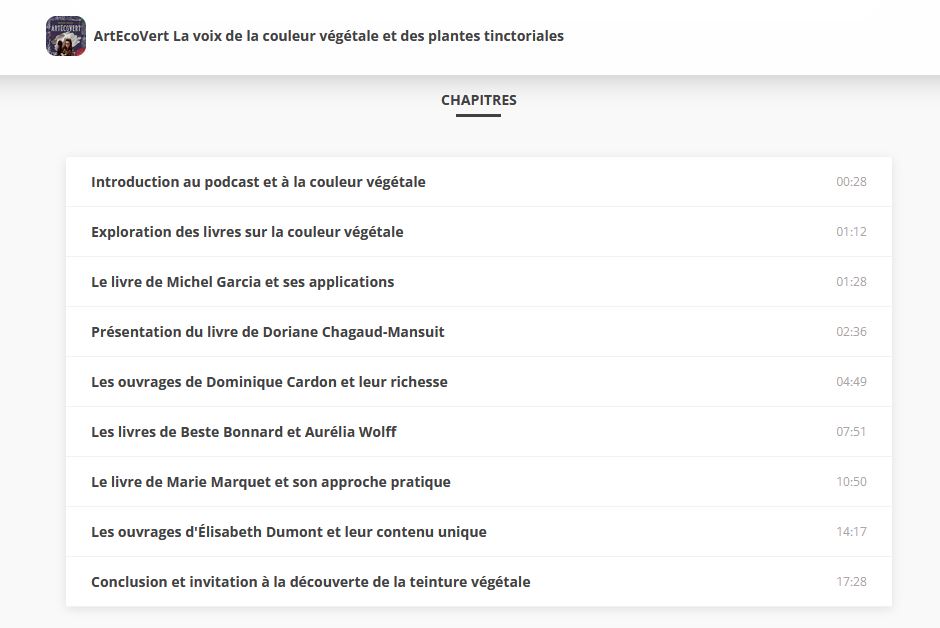940x628 pixels.
Task: Select the CHAPITRES section heading
Action: point(478,100)
